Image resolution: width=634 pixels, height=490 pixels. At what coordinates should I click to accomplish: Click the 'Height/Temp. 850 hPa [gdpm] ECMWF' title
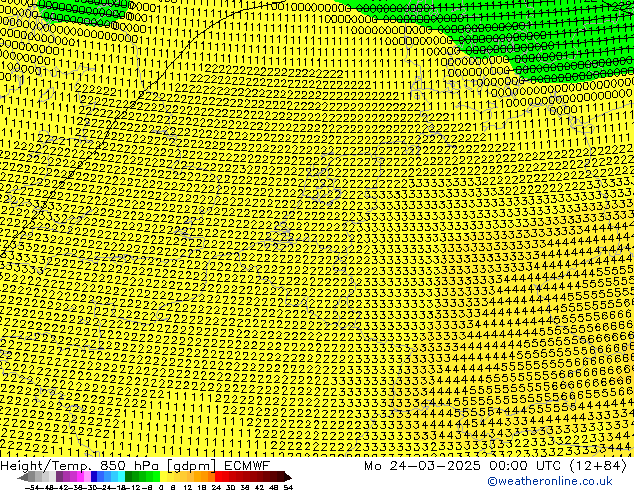[135, 465]
